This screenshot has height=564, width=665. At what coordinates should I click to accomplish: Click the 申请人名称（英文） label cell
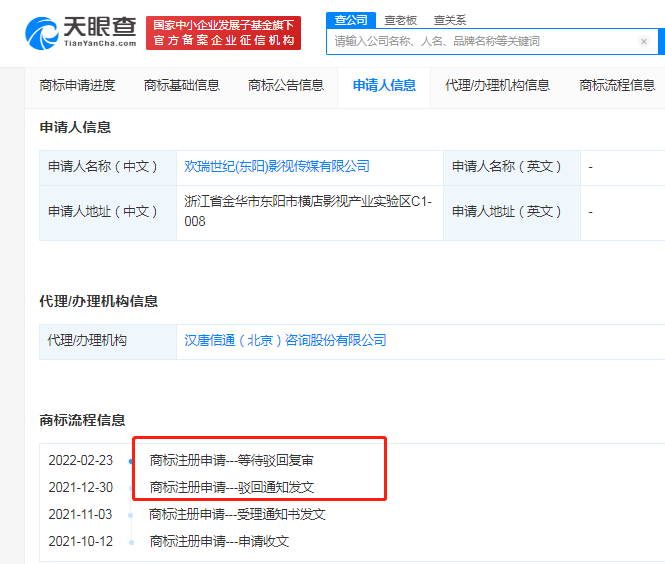512,168
